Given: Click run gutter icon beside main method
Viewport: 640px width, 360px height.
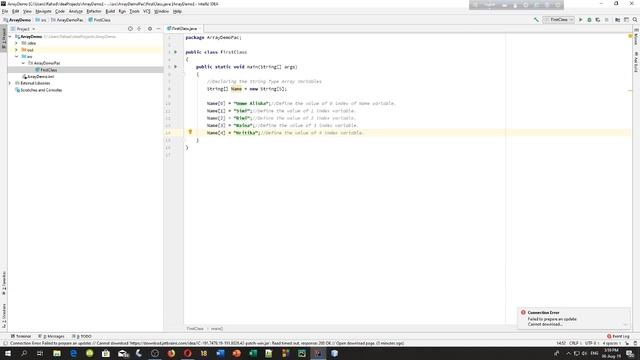Looking at the screenshot, I should coord(176,67).
